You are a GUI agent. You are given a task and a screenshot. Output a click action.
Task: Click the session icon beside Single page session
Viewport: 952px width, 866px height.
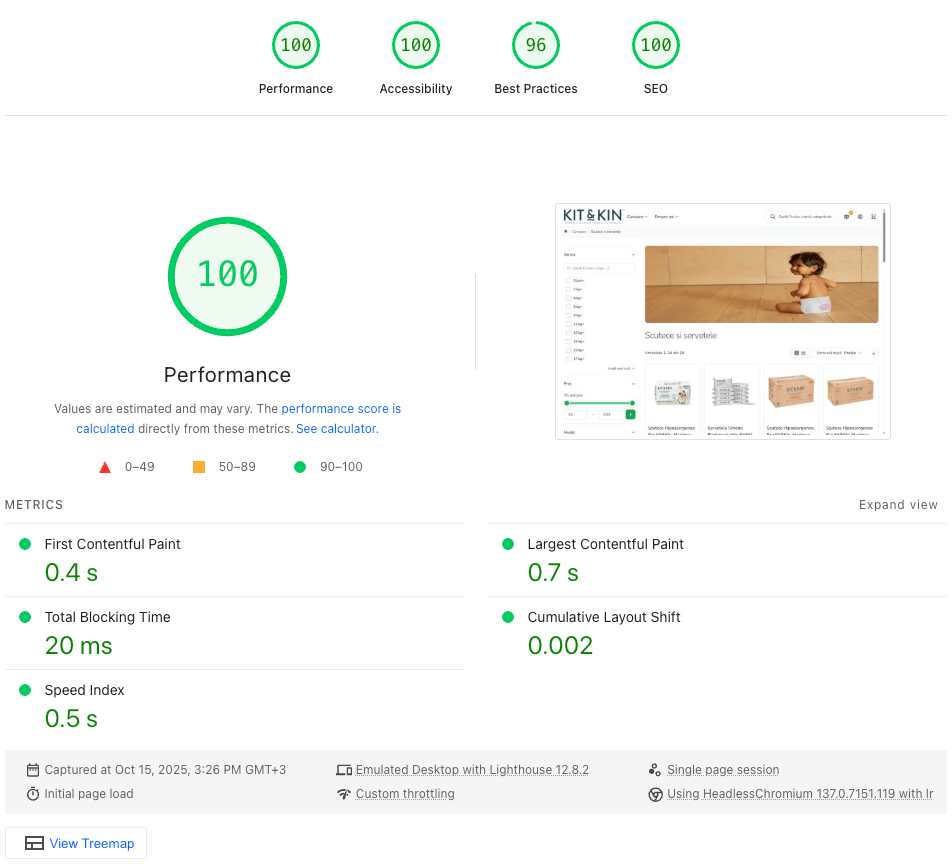click(657, 769)
